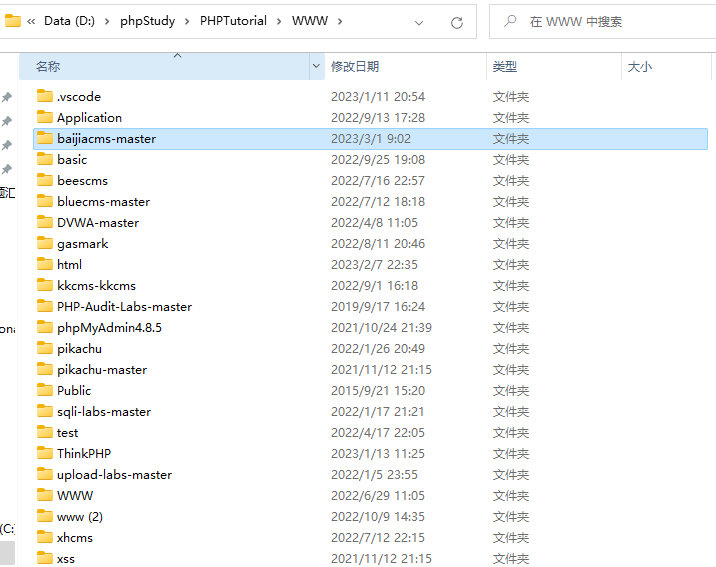
Task: Select the beescms folder icon
Action: (45, 180)
